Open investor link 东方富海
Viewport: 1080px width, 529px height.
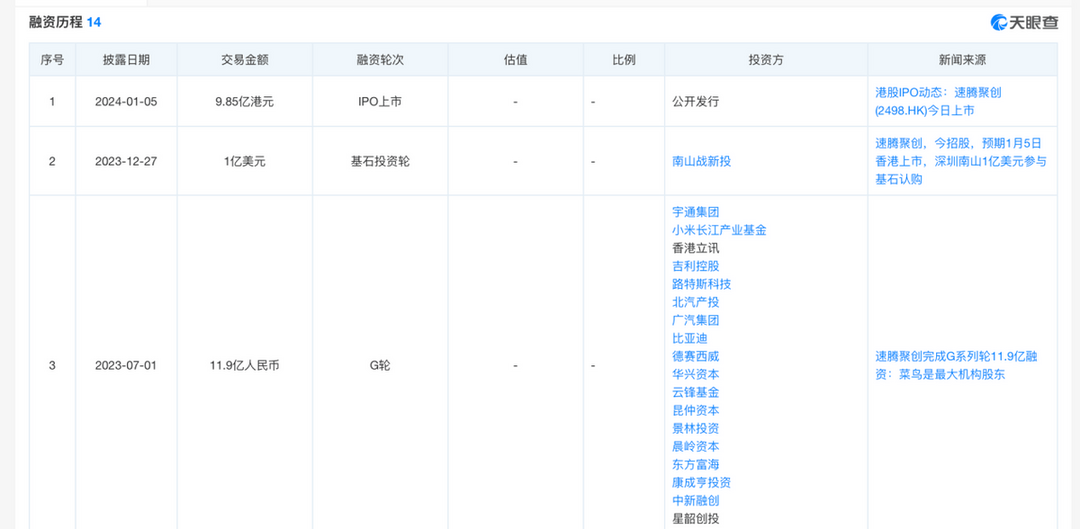pos(696,464)
